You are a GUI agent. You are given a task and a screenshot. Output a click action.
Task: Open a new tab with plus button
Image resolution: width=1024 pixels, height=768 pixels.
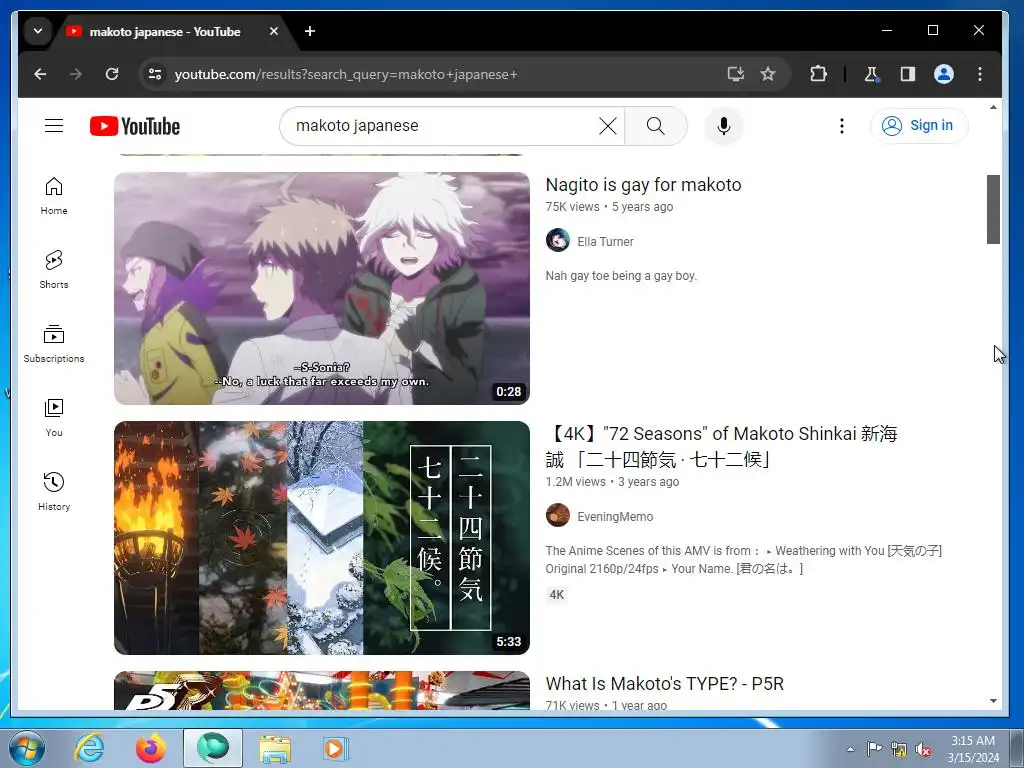(x=310, y=31)
